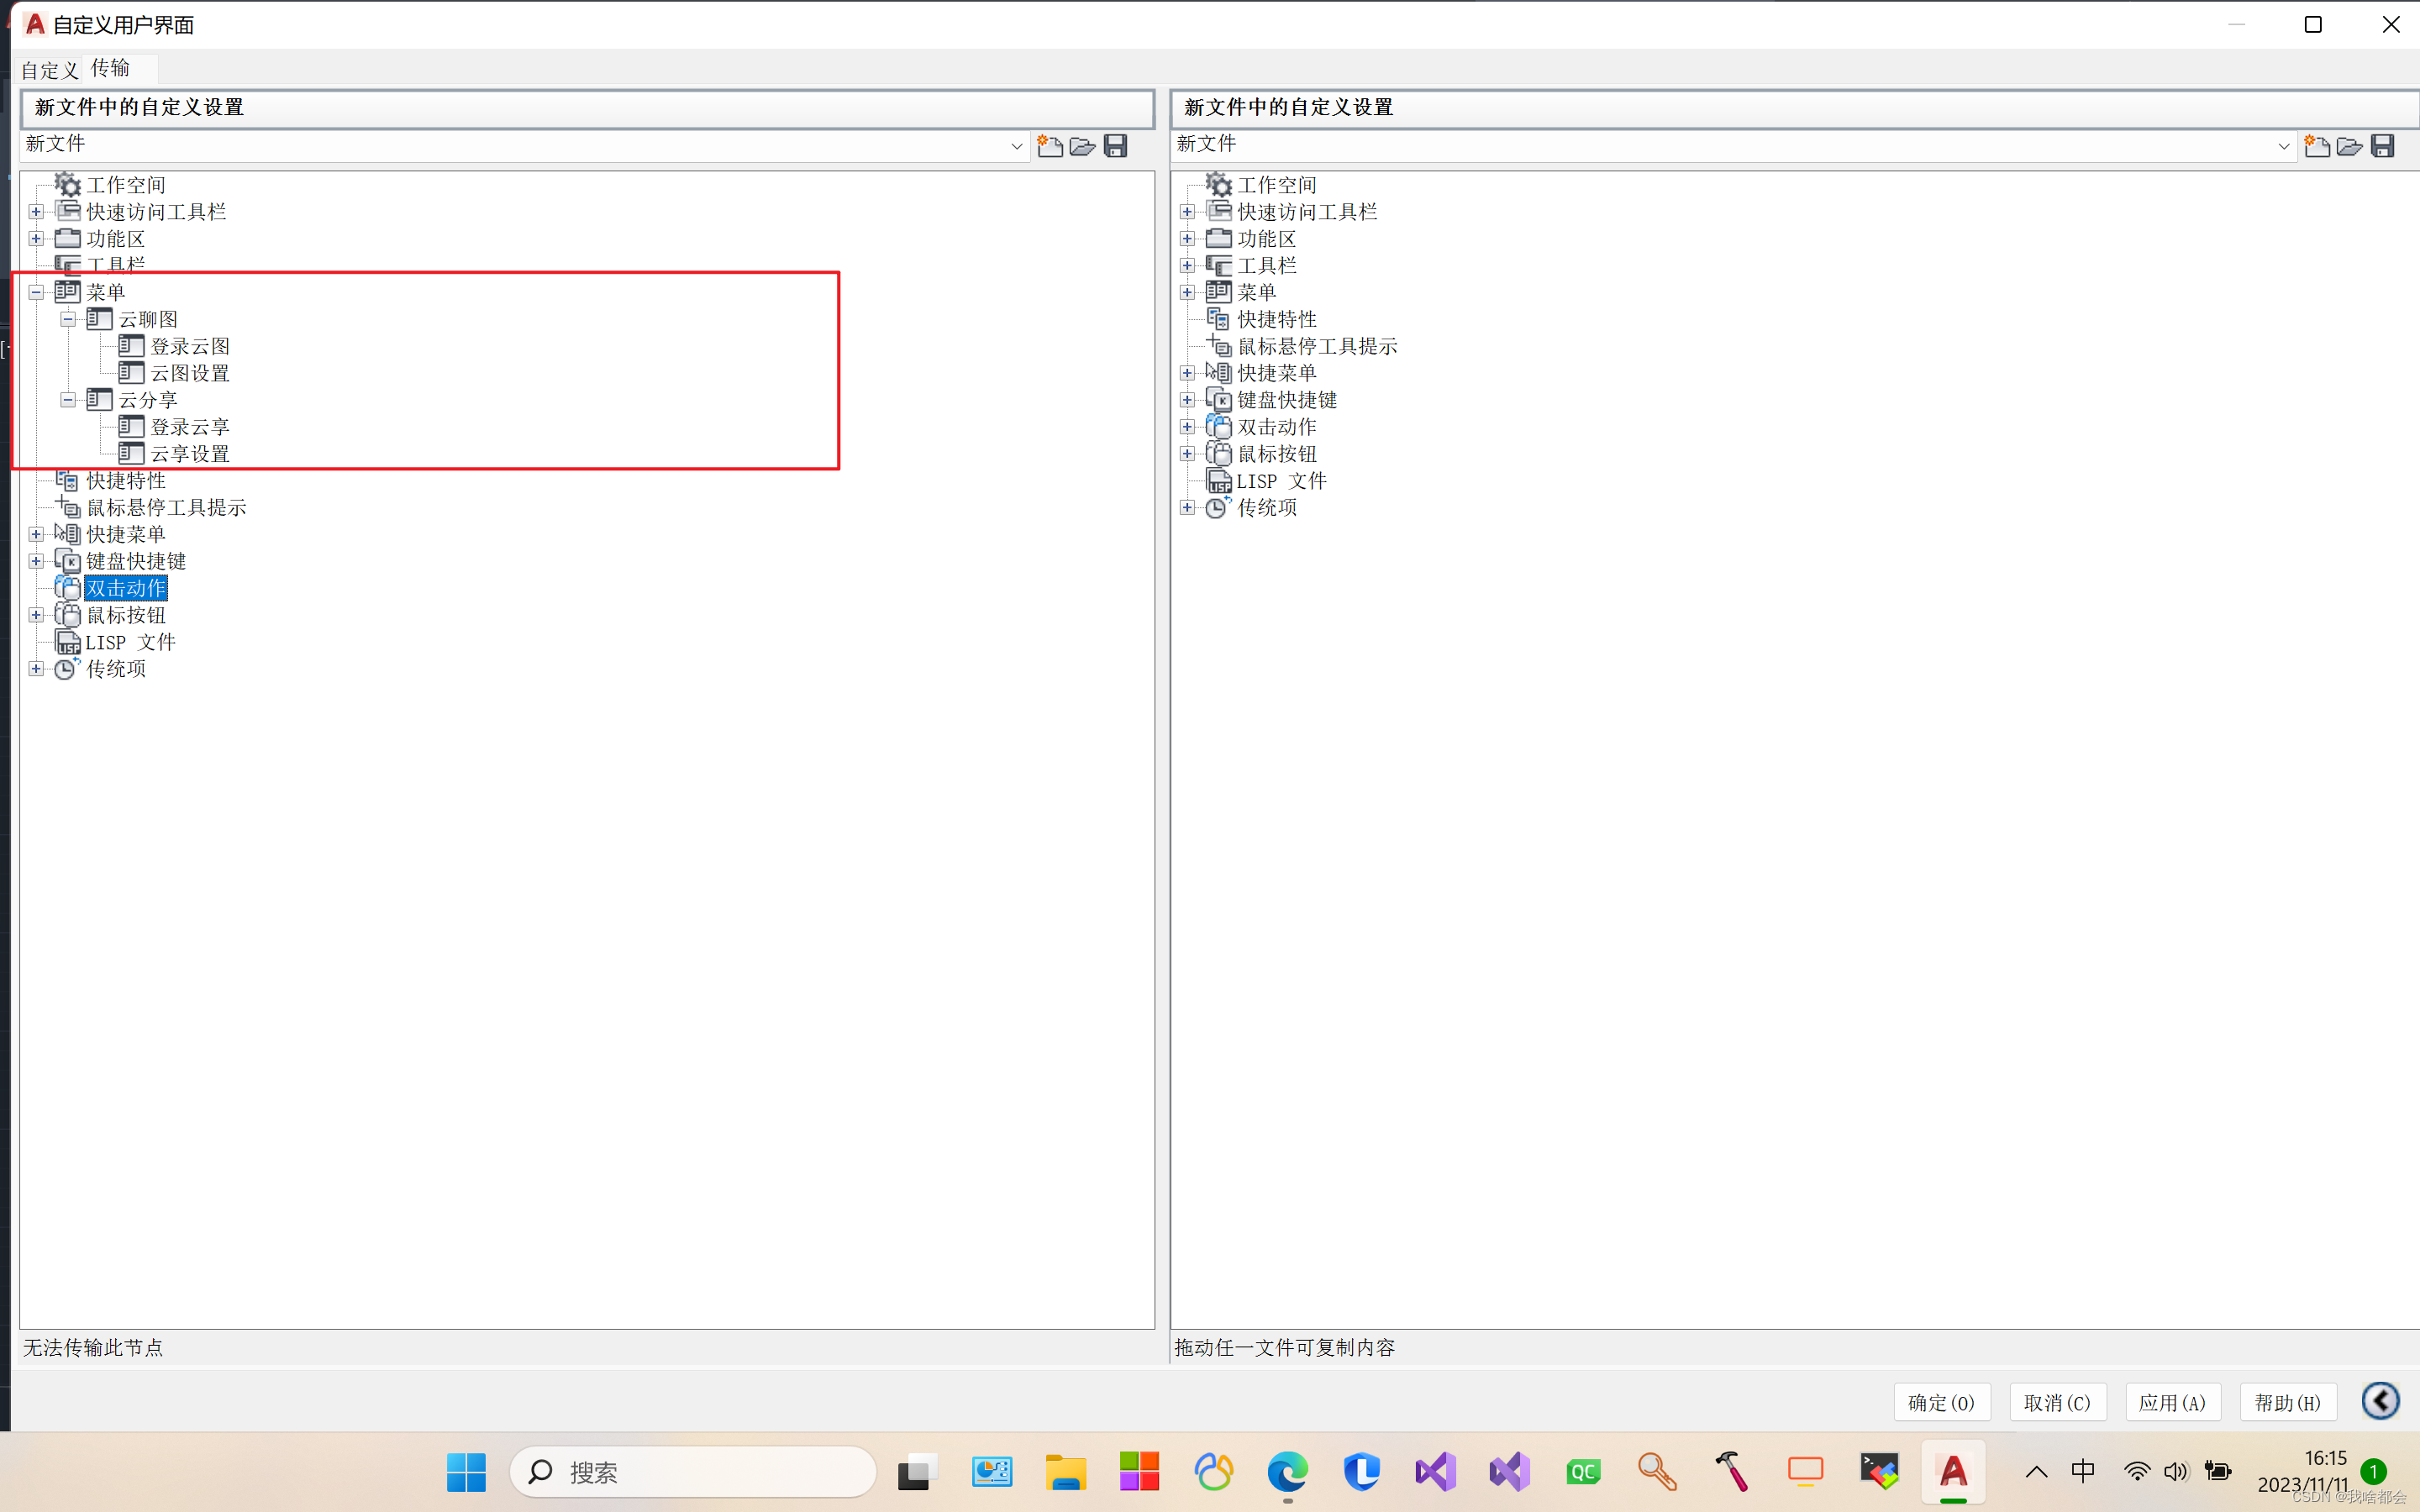Click the new file icon in left pane
The width and height of the screenshot is (2420, 1512).
(1050, 146)
